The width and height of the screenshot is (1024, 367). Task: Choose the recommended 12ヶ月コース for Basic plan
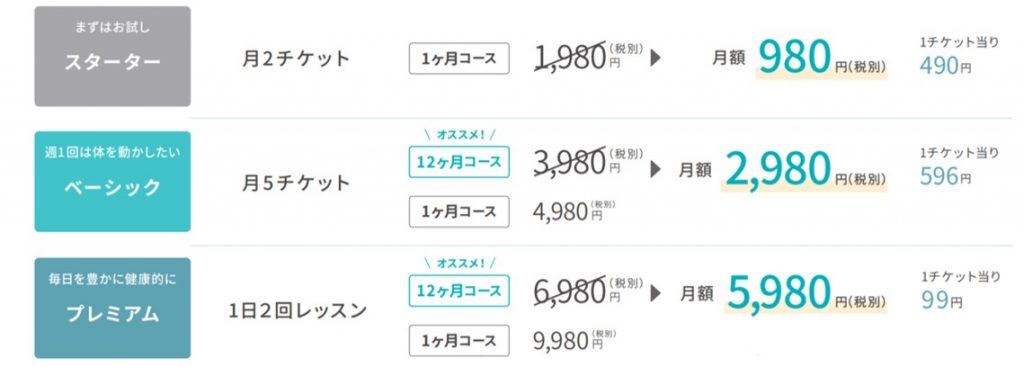click(459, 162)
